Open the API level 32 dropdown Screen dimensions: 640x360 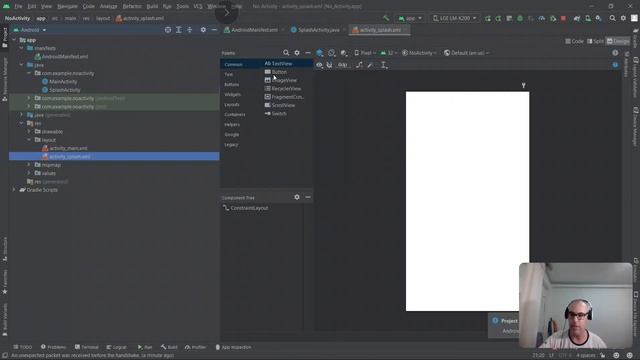[x=389, y=53]
